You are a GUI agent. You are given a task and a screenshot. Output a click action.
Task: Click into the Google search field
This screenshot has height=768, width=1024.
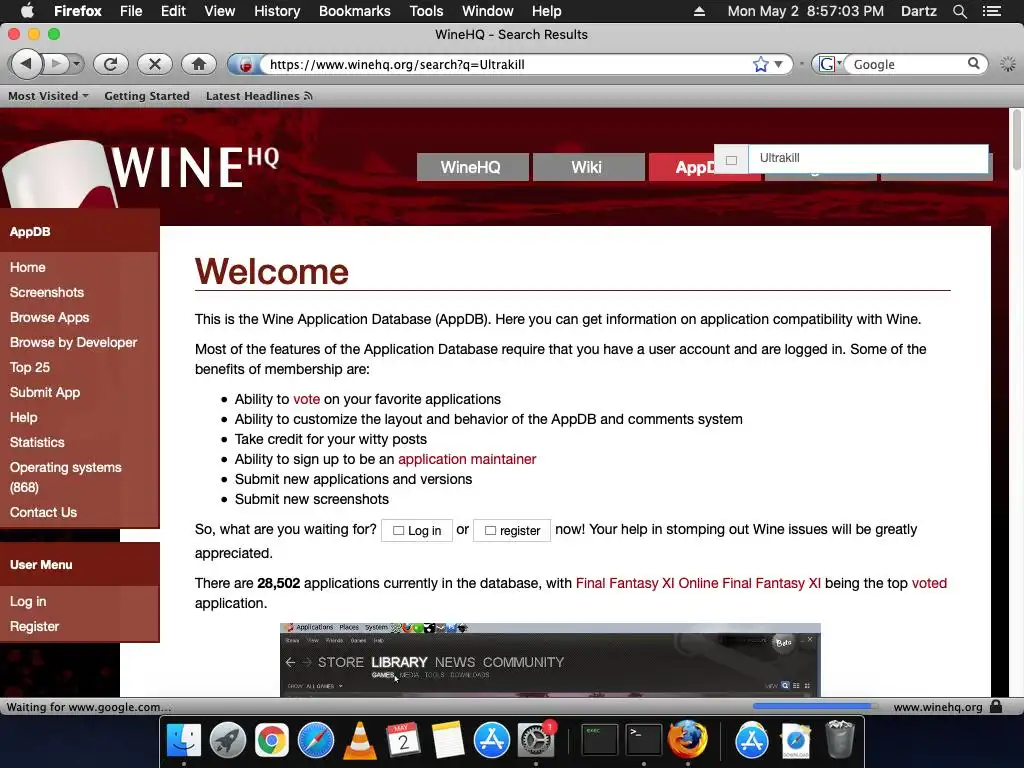coord(906,64)
